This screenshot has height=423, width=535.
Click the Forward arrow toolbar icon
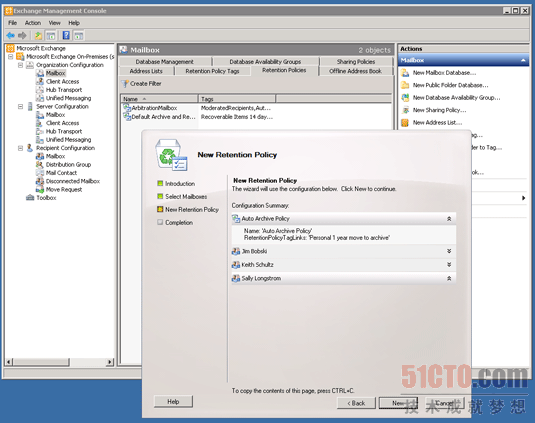pyautogui.click(x=22, y=35)
